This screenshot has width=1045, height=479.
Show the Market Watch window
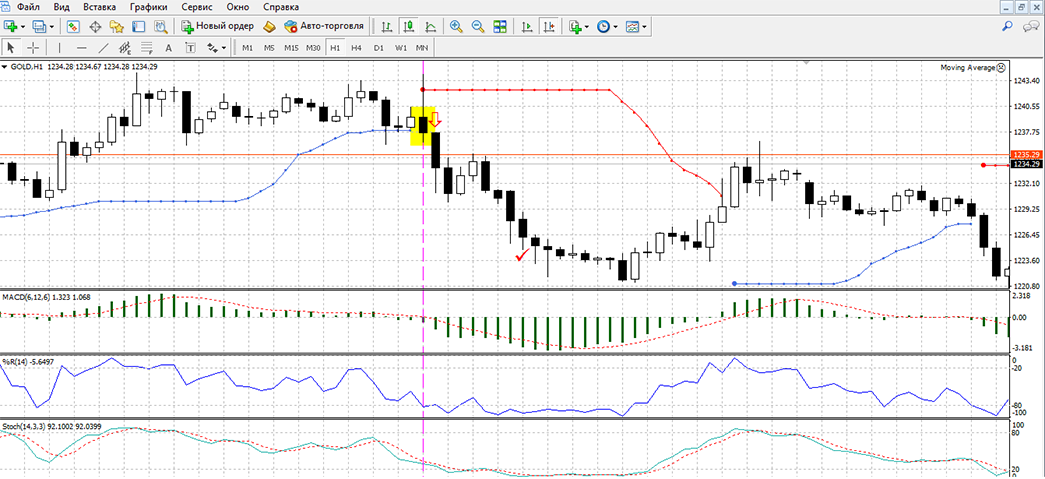pos(74,27)
